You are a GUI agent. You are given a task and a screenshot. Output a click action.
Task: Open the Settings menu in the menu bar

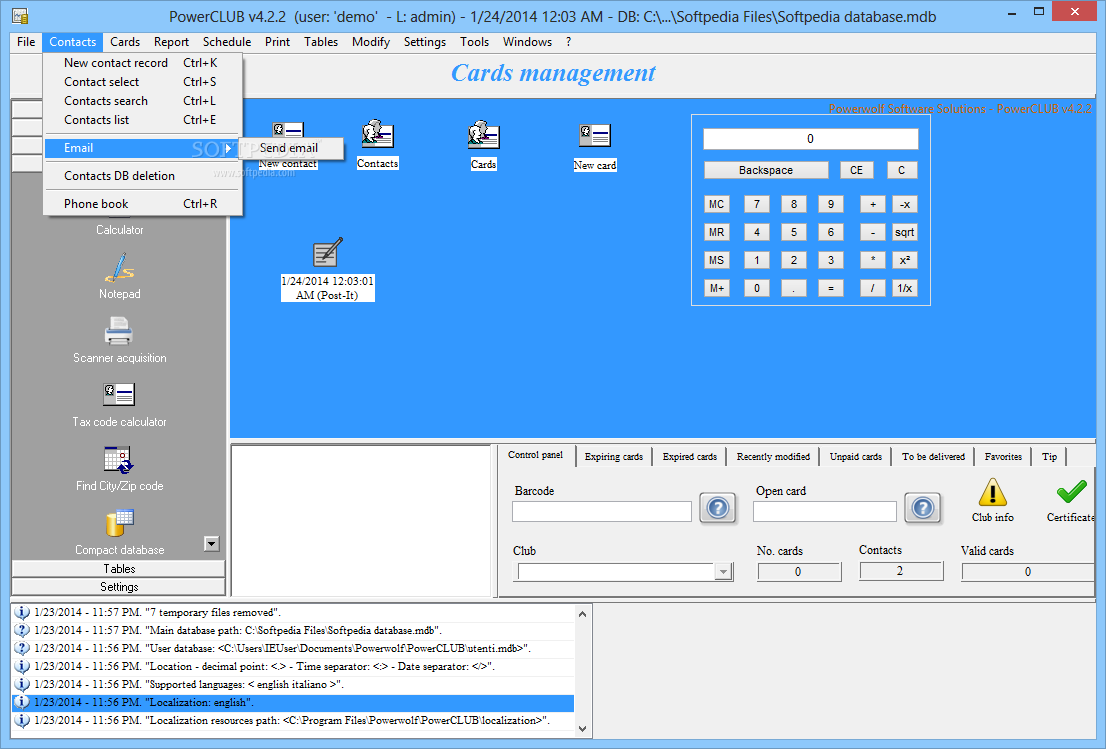425,42
